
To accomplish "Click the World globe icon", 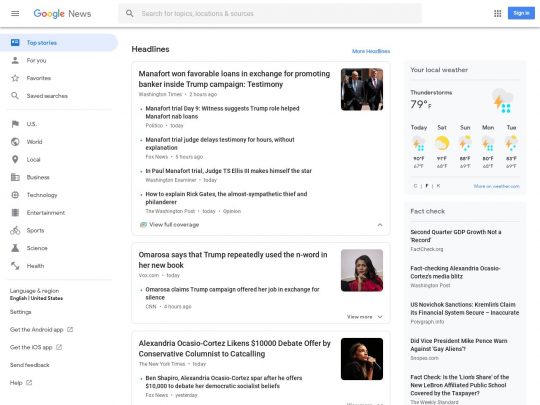I will (15, 142).
